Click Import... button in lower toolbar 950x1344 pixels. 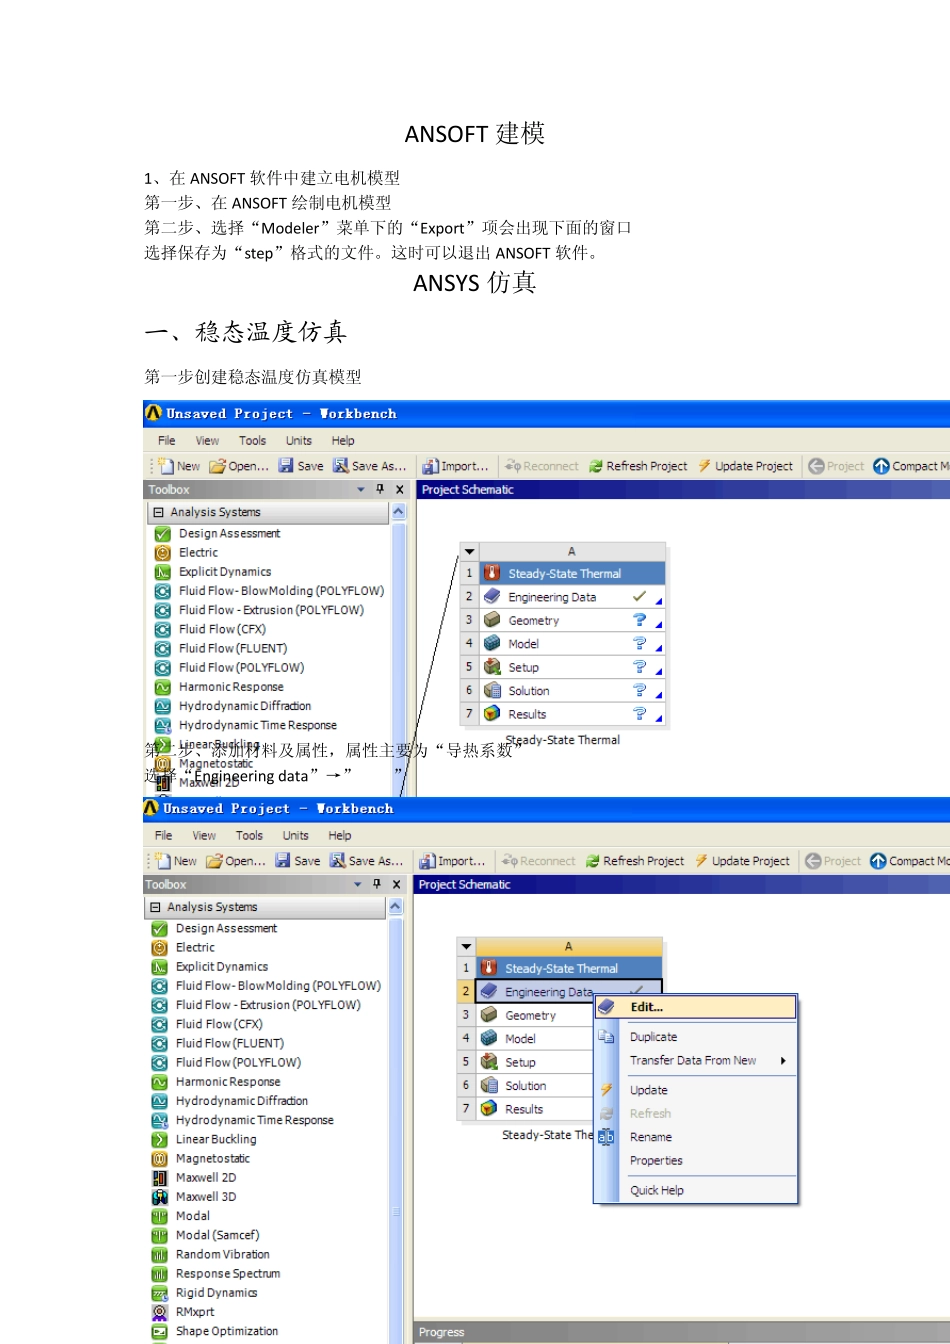[453, 861]
